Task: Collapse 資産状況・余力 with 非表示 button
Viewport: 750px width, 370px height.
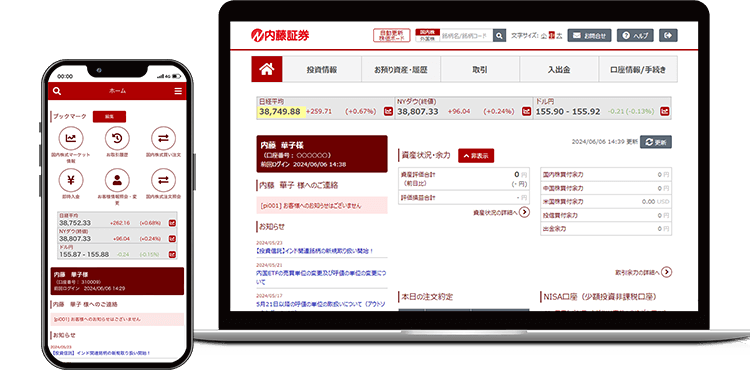Action: click(476, 156)
